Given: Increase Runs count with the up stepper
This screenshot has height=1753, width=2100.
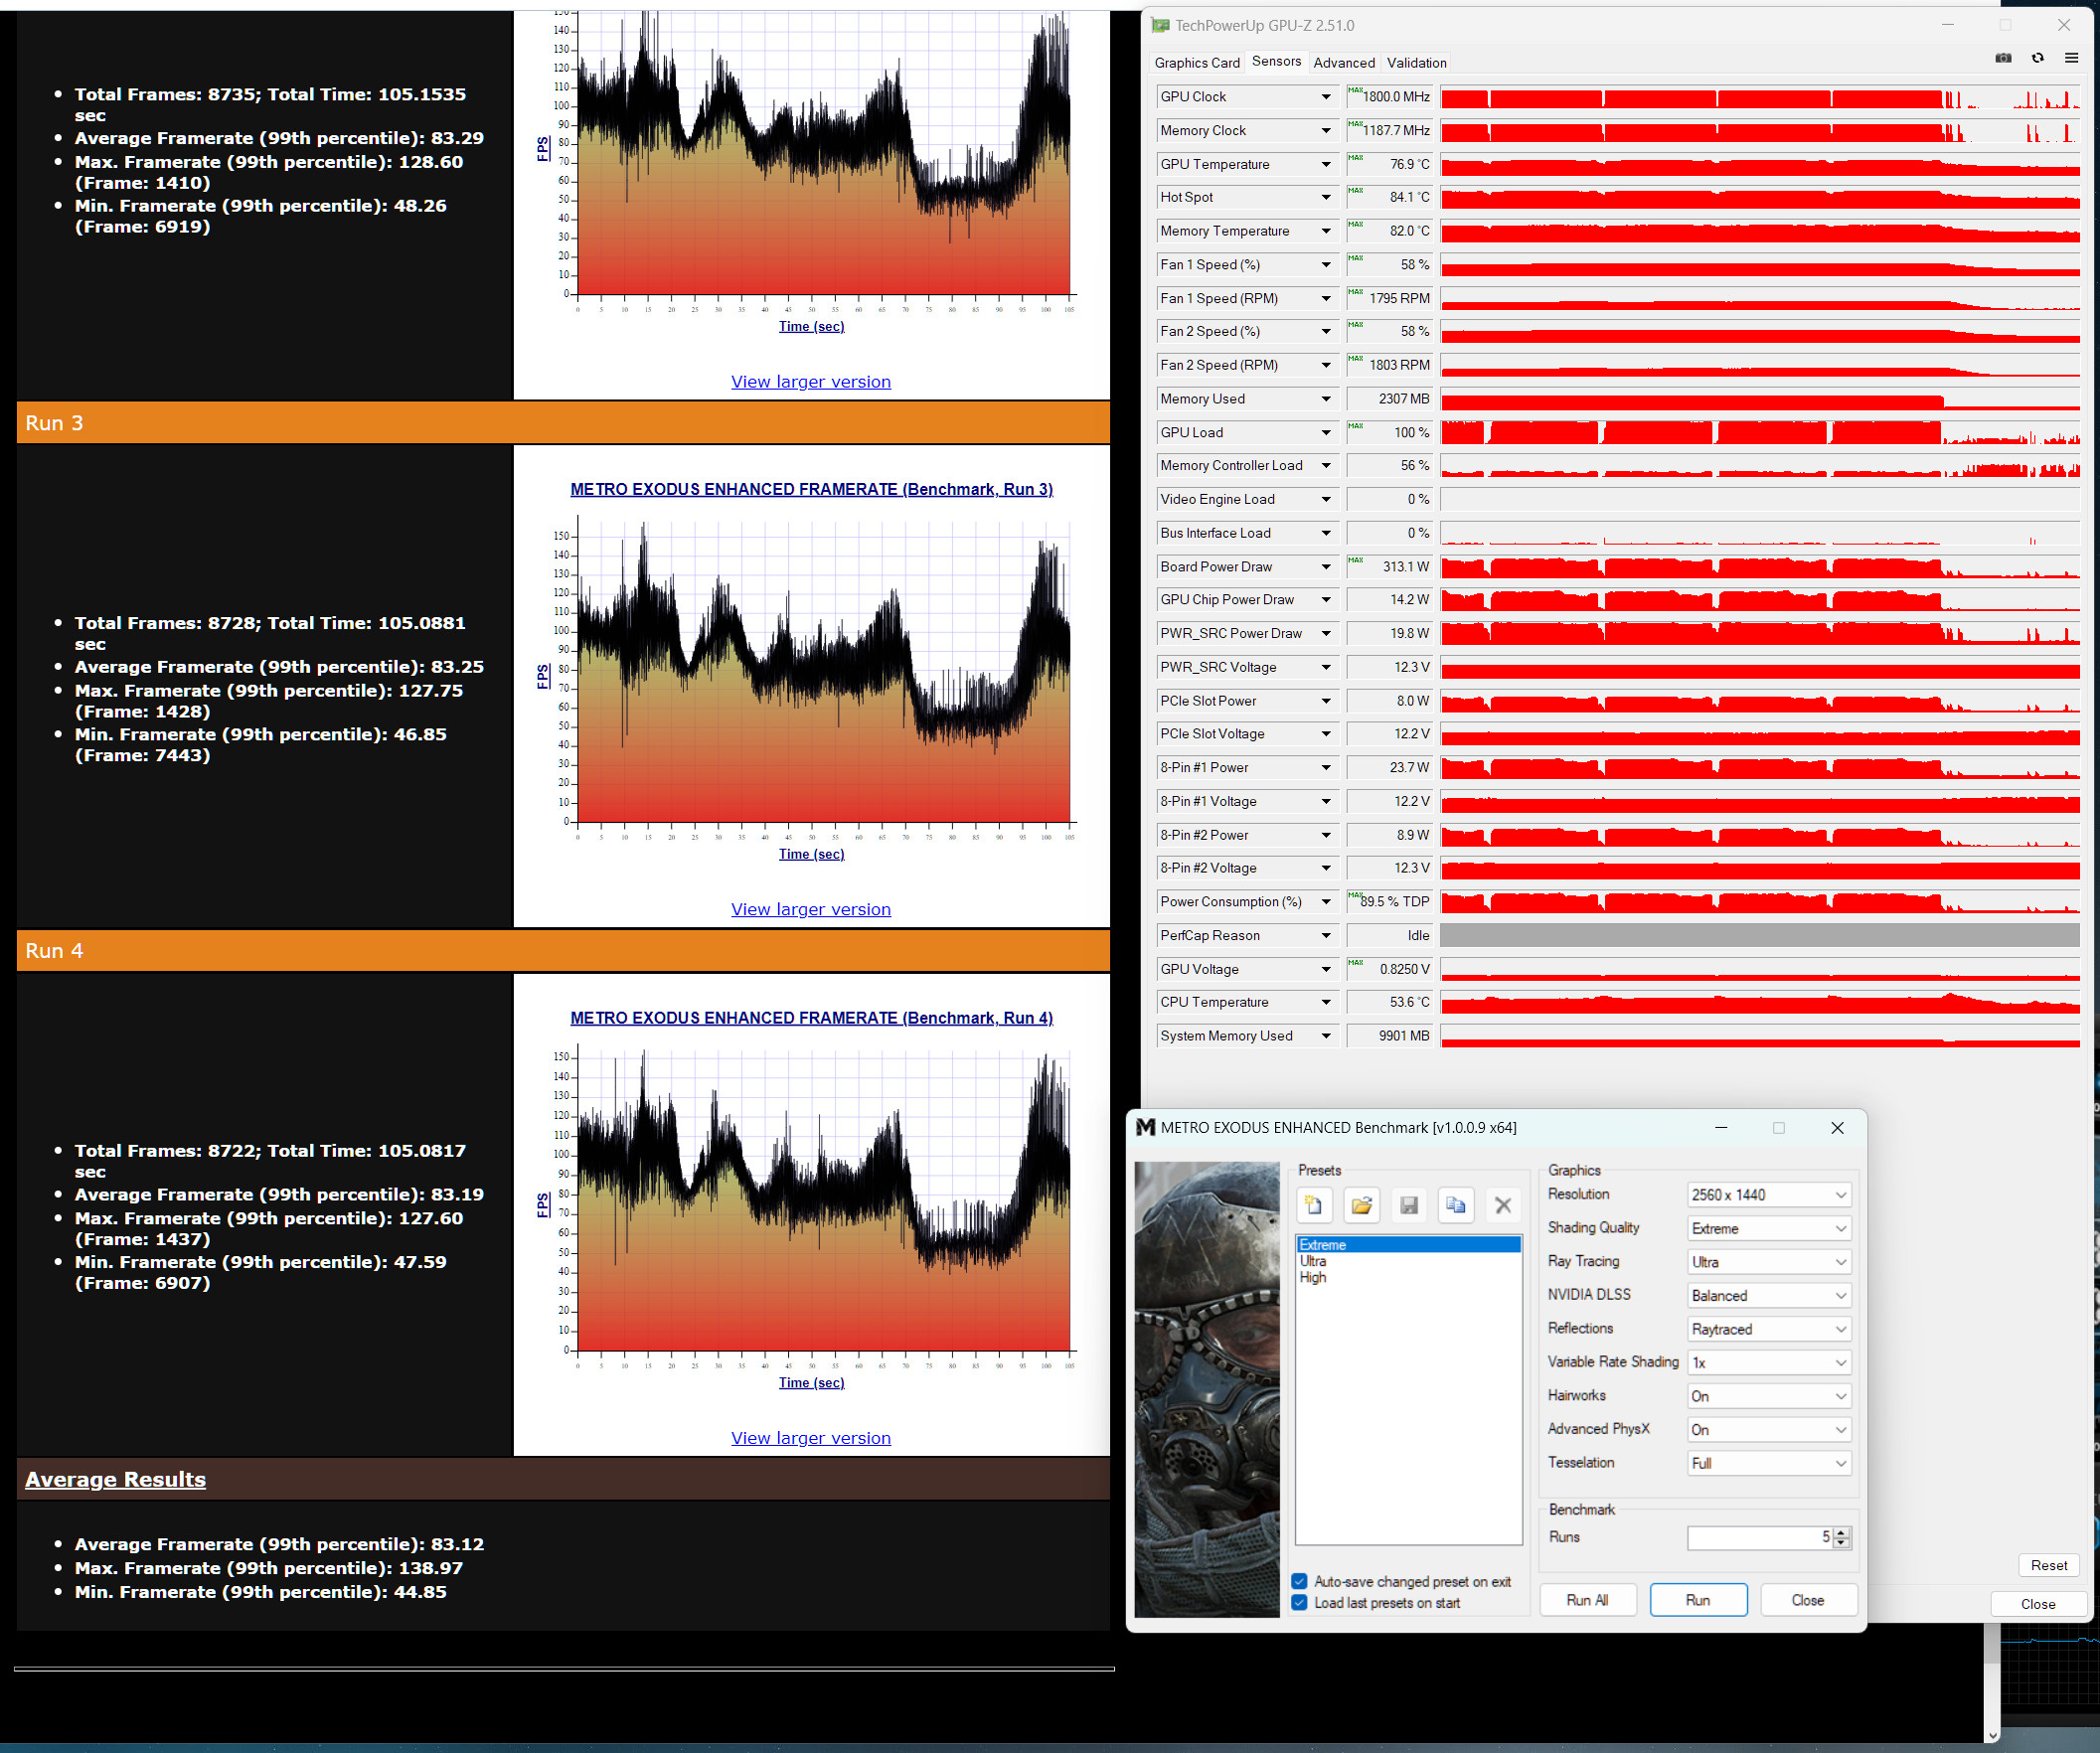Looking at the screenshot, I should [x=1842, y=1532].
